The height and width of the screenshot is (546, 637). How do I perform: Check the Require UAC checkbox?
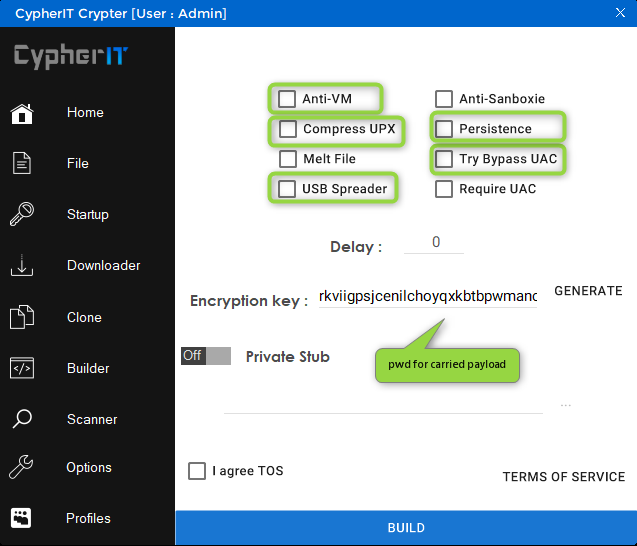point(444,189)
